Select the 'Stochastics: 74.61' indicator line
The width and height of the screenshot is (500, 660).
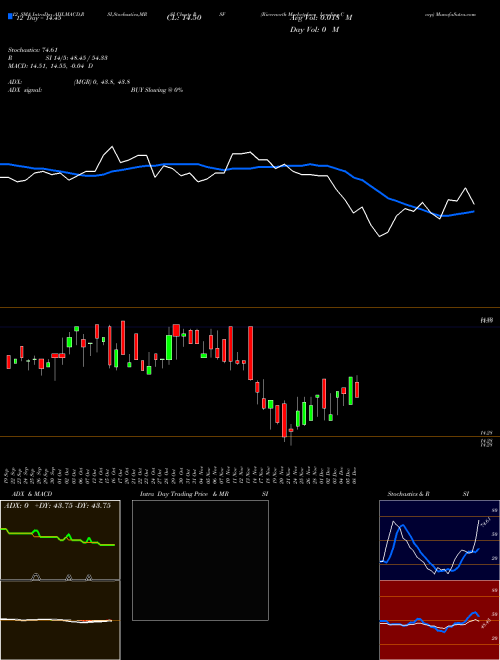tap(32, 50)
